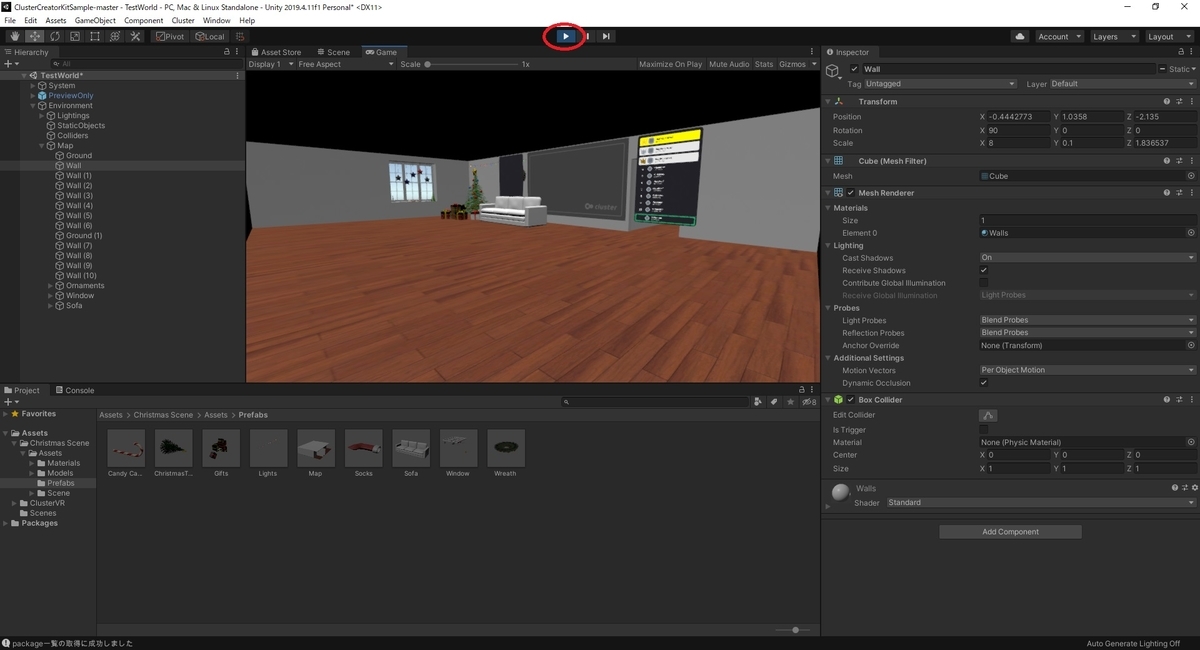Switch to the Console tab
This screenshot has width=1200, height=650.
74,390
